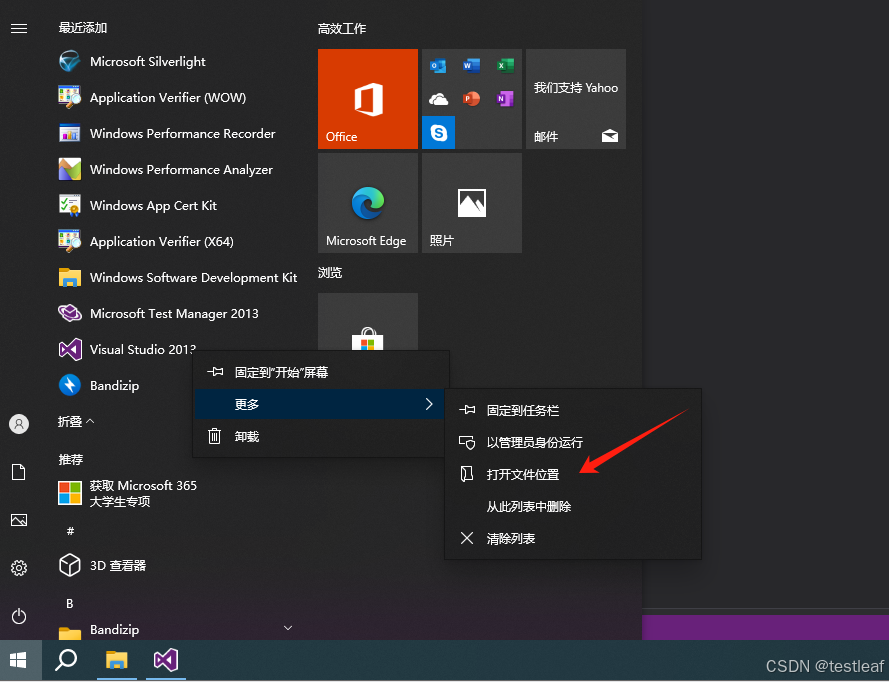This screenshot has height=682, width=889.
Task: Open the Microsoft Store tile
Action: (x=367, y=322)
